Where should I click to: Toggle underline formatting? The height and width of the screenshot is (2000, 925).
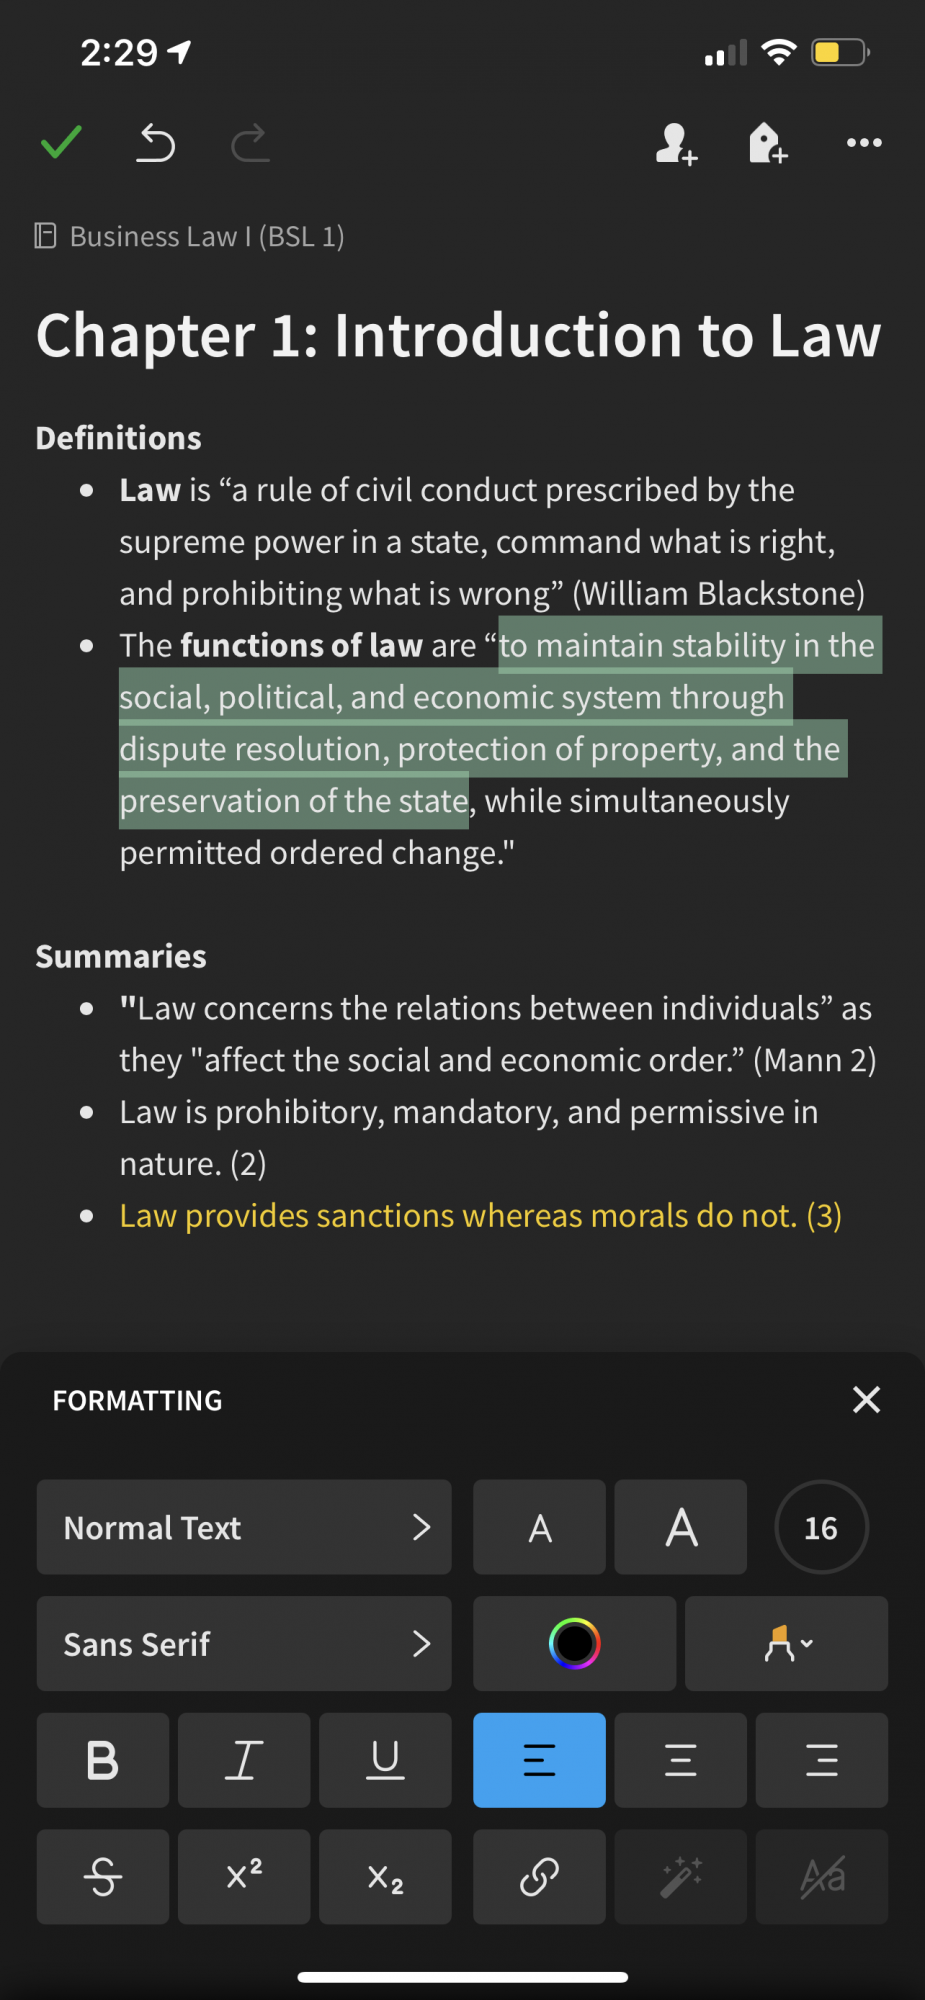[385, 1760]
